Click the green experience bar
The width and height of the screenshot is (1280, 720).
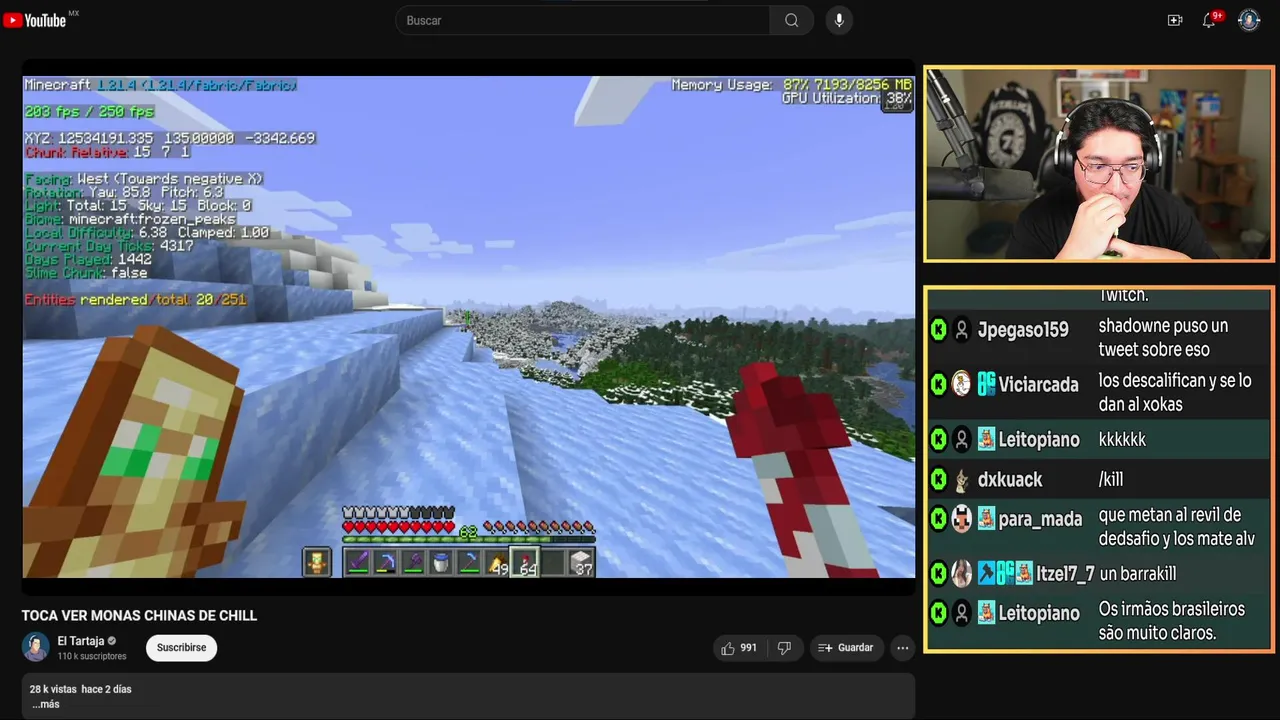coord(469,539)
